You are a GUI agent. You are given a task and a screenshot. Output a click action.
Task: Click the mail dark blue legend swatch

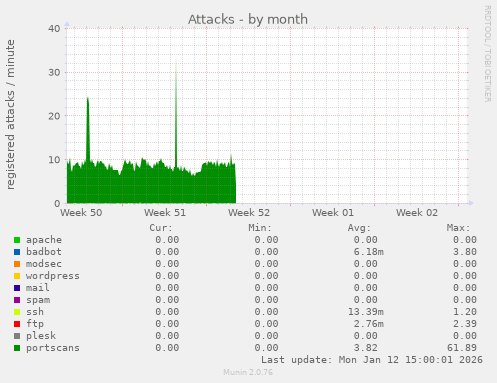pos(17,288)
